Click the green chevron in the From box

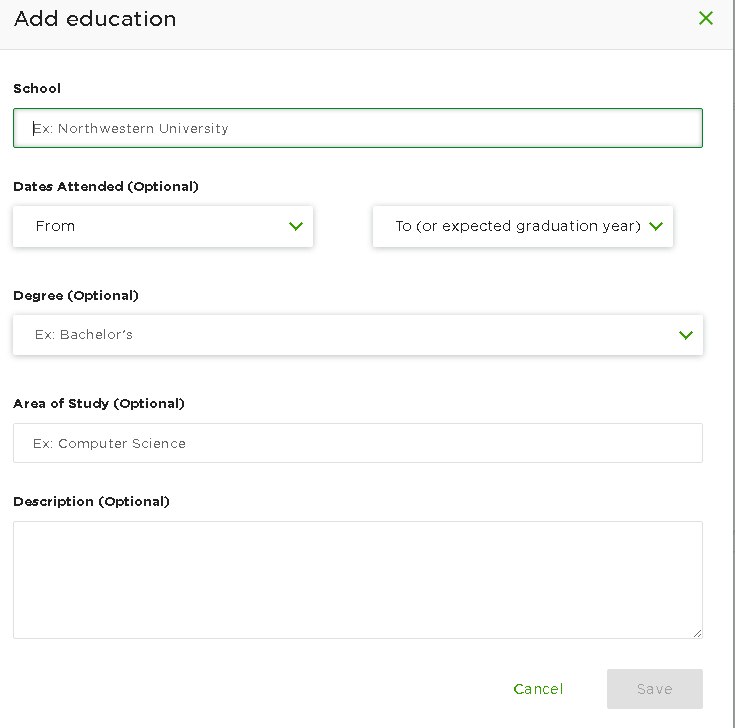click(x=296, y=226)
